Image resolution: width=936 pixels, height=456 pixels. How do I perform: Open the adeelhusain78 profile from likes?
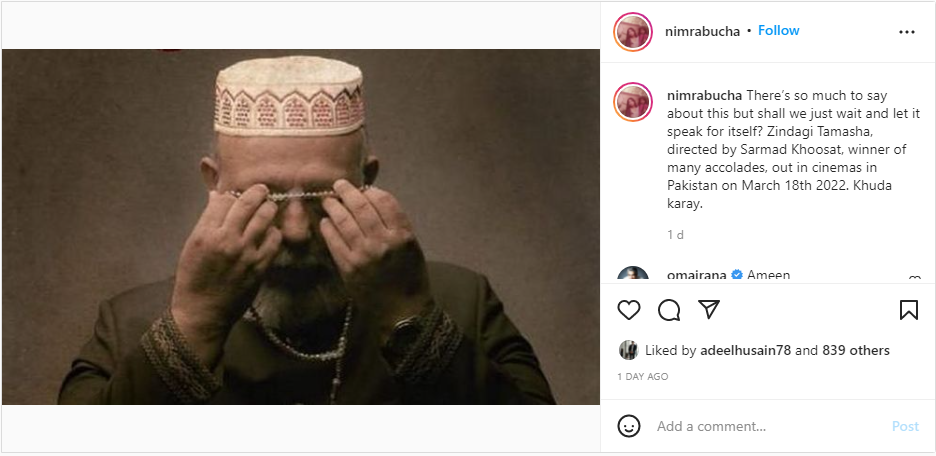pos(746,350)
